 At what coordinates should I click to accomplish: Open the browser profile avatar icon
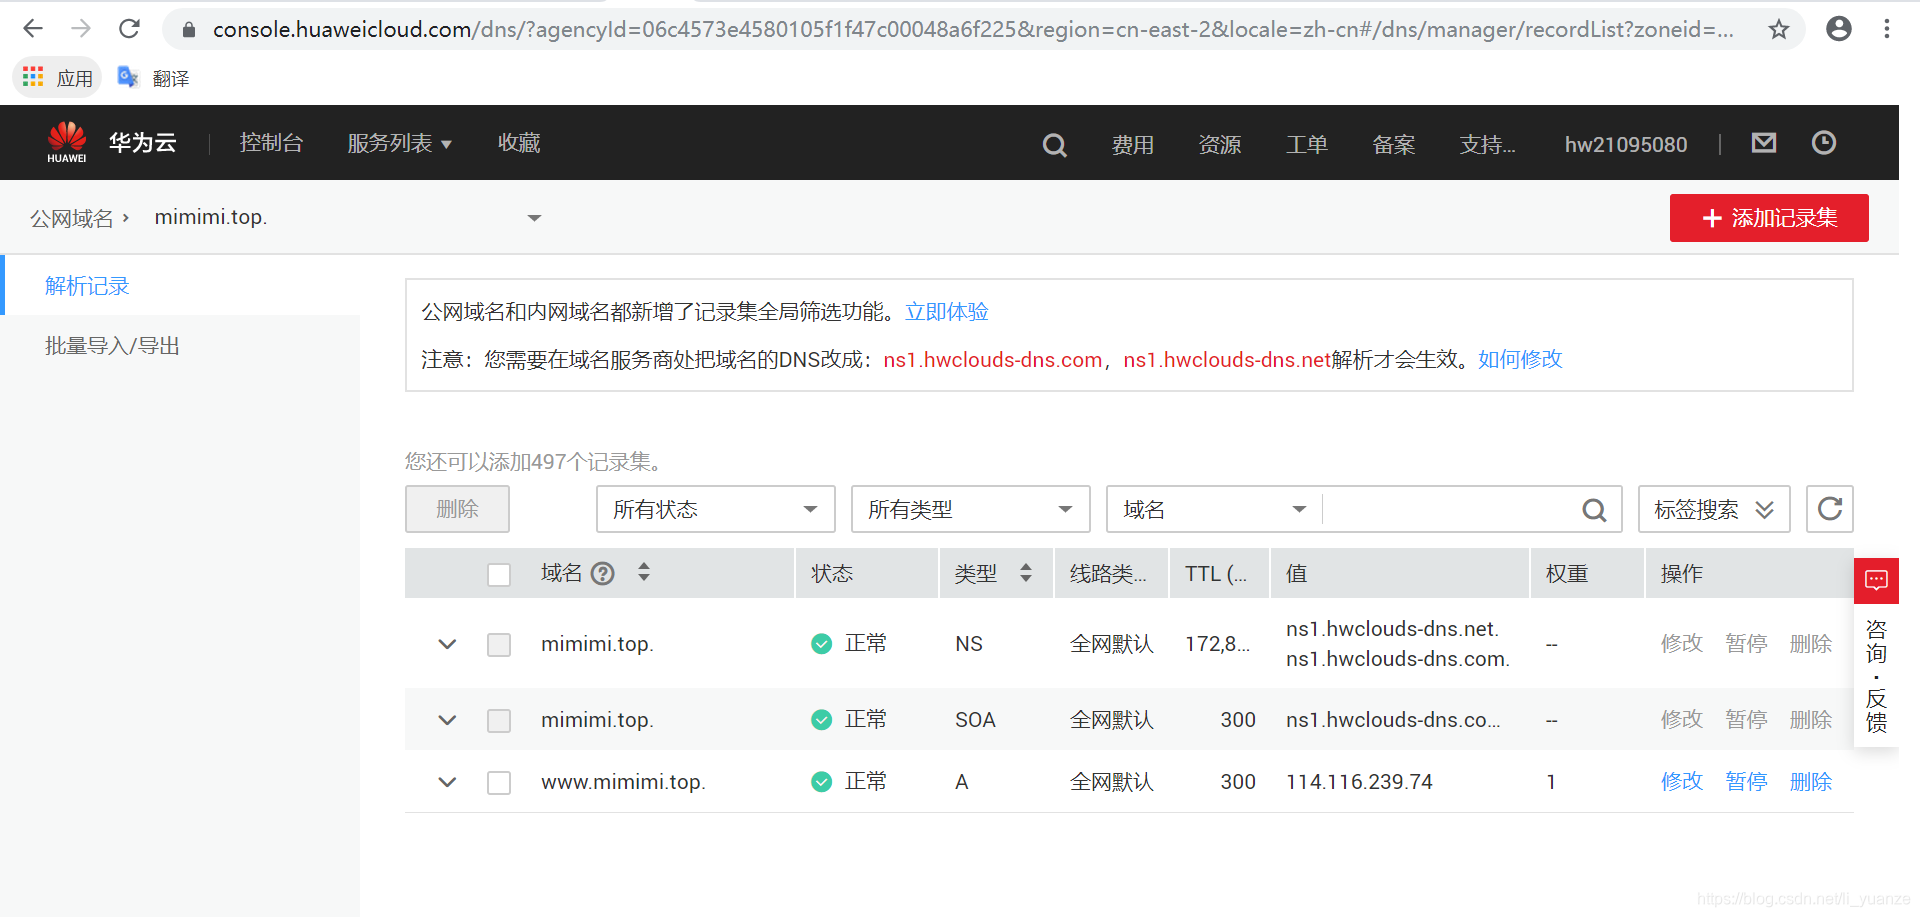(1838, 29)
